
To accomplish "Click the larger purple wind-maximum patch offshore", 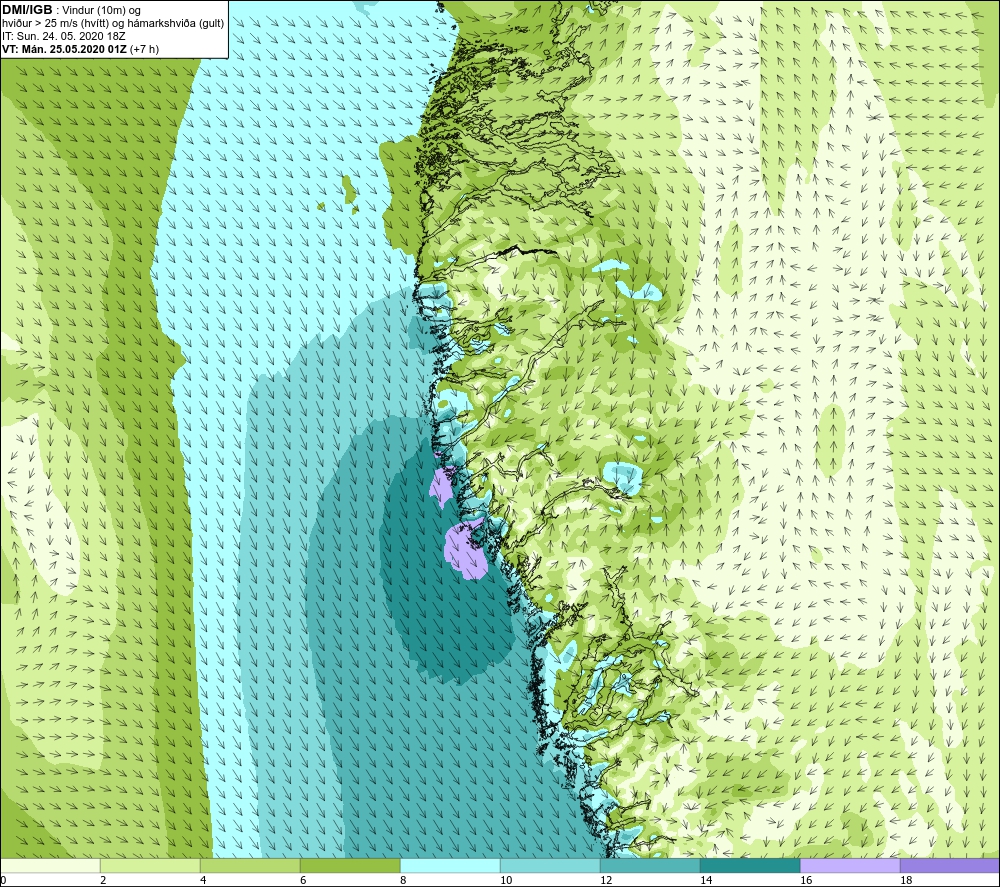I will tap(466, 550).
